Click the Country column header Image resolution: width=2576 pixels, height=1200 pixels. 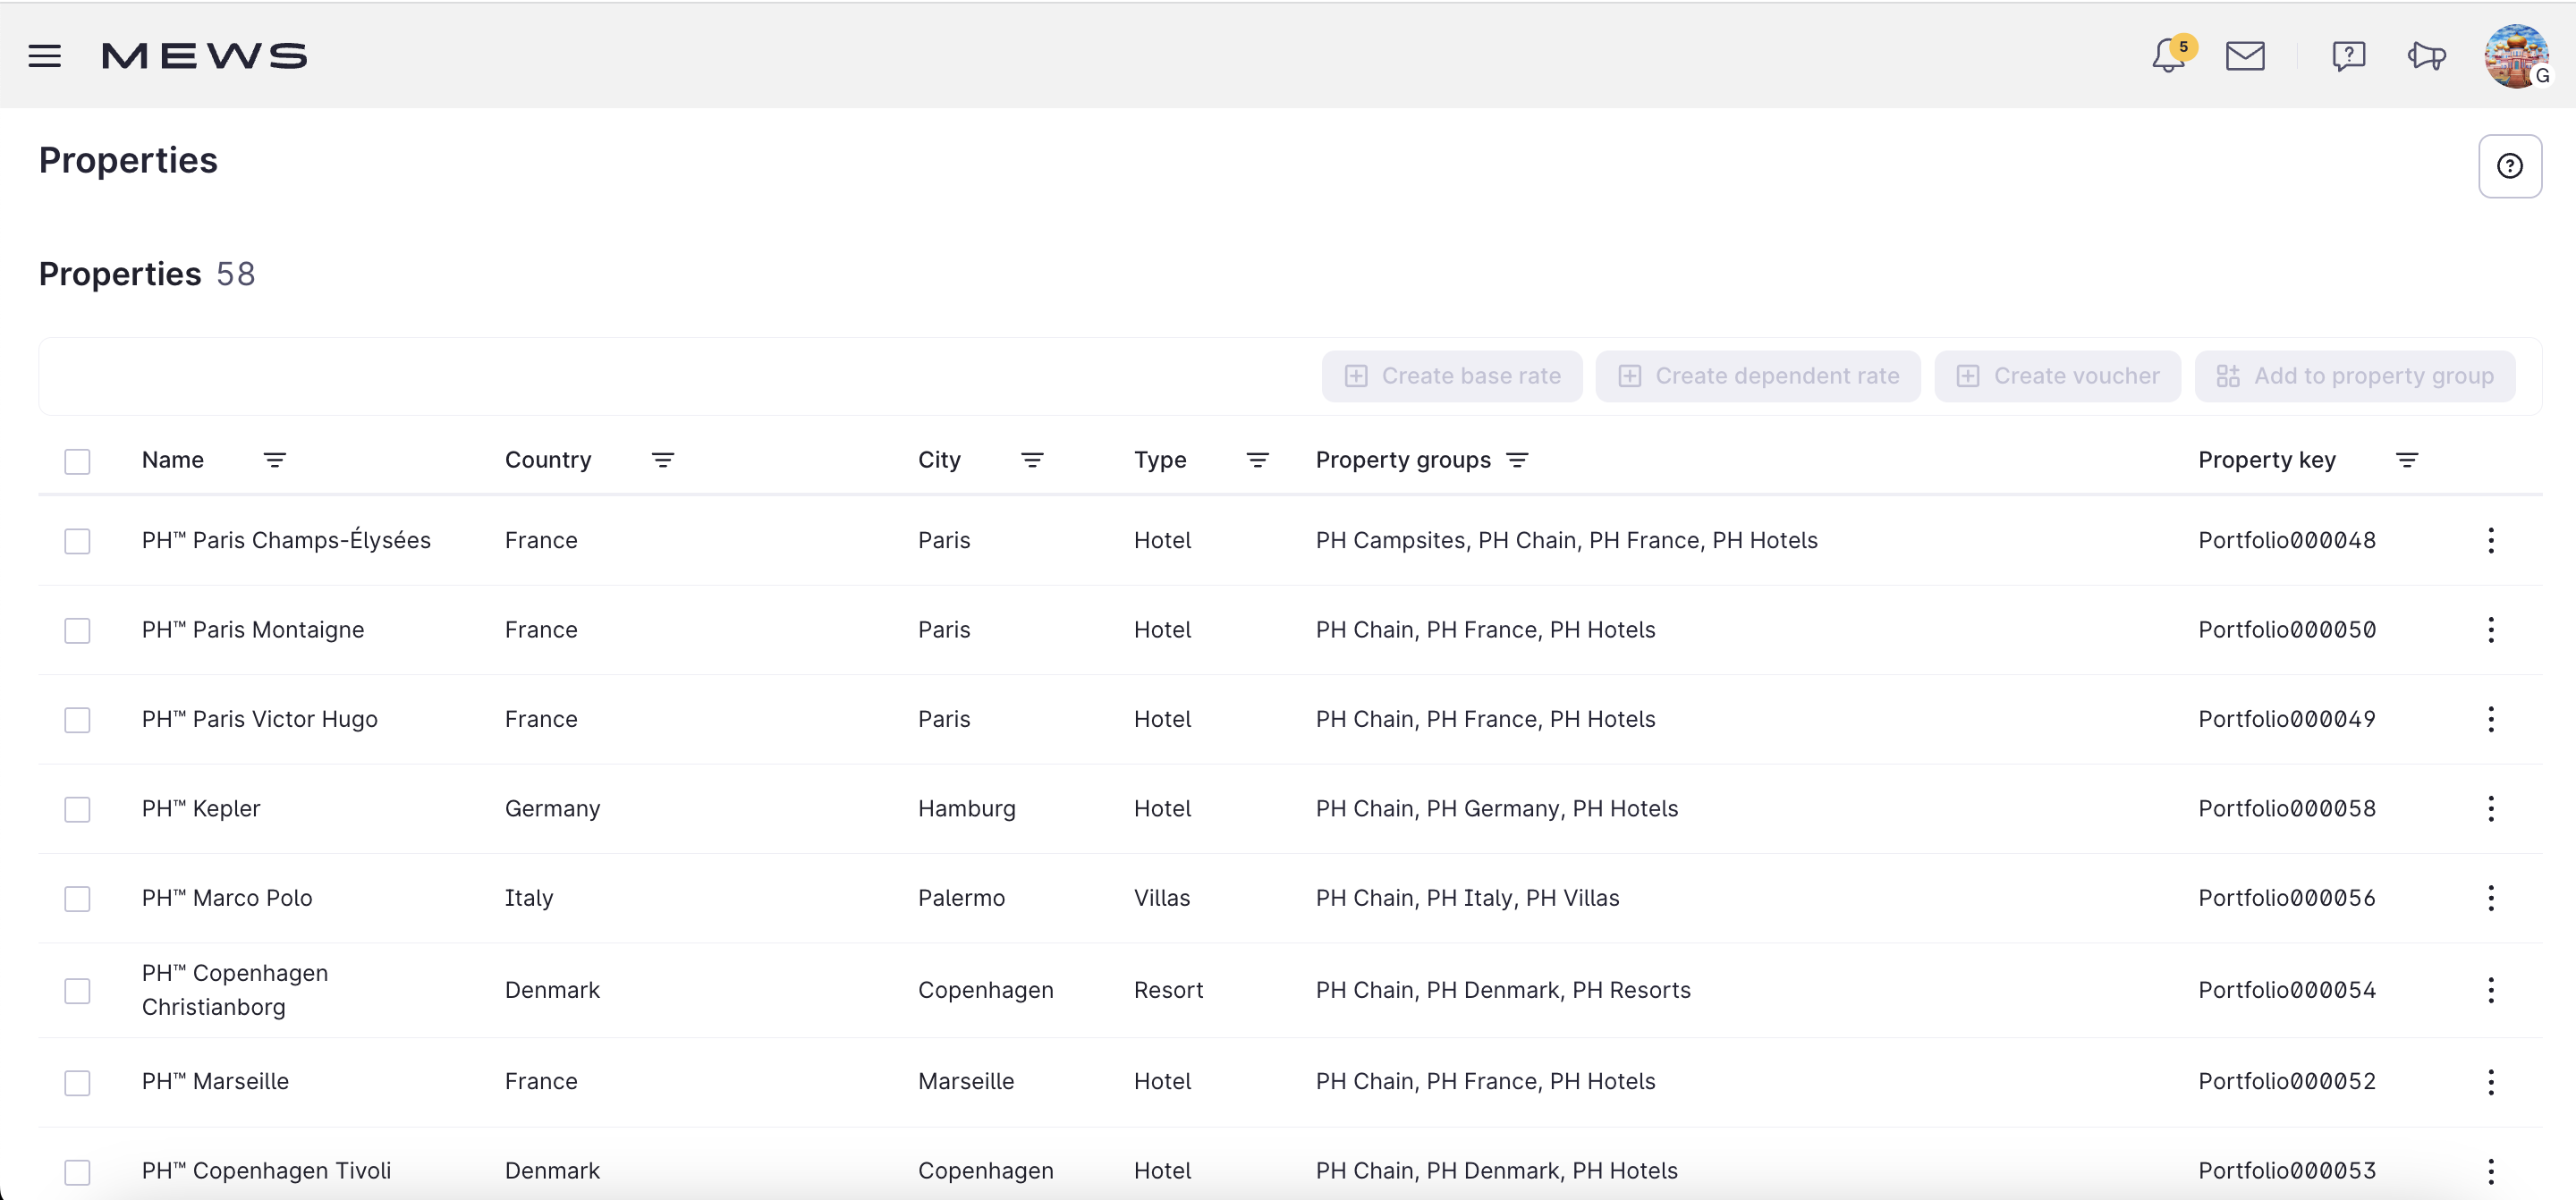548,460
